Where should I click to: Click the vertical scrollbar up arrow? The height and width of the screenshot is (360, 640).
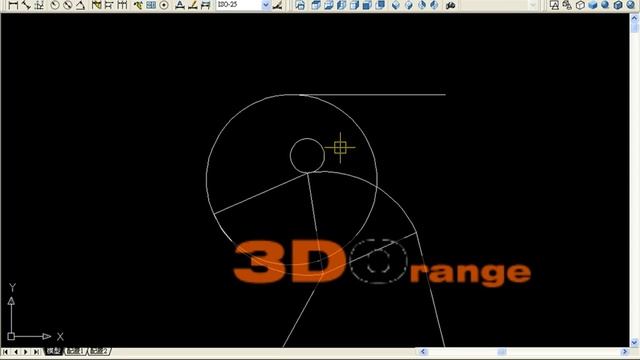click(634, 18)
